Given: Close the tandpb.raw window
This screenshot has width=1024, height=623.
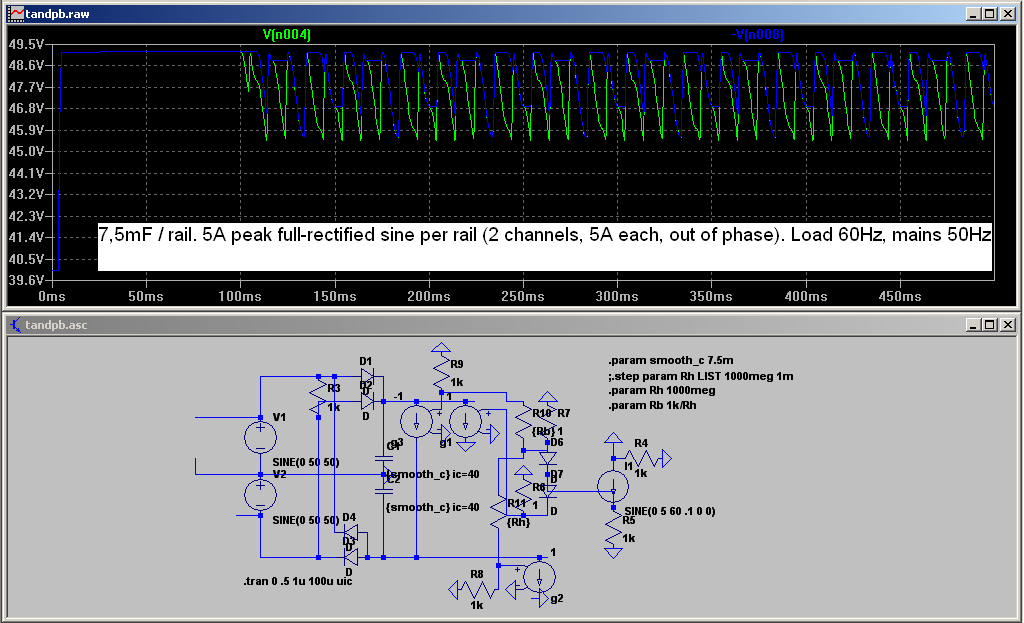Looking at the screenshot, I should coord(1008,14).
